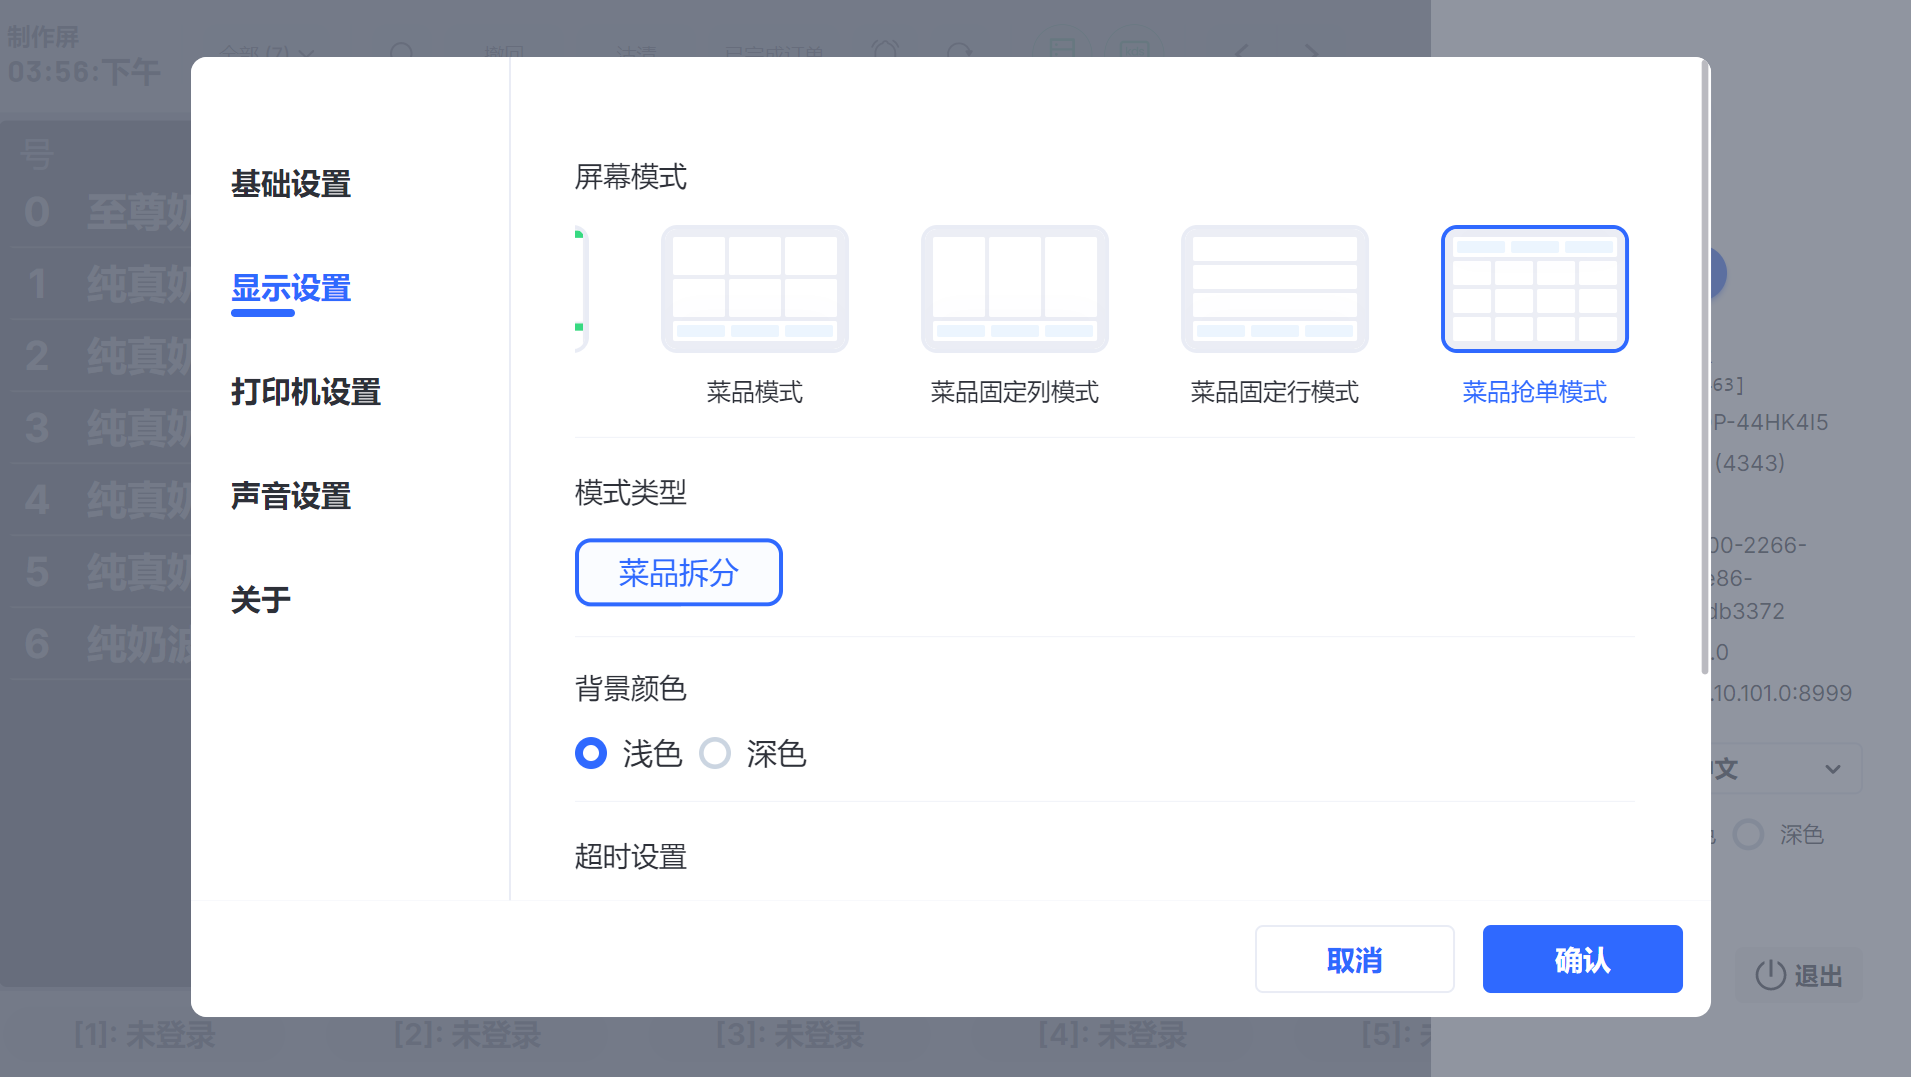Click [2]: 未登录 status in background
The width and height of the screenshot is (1911, 1077).
tap(467, 1034)
